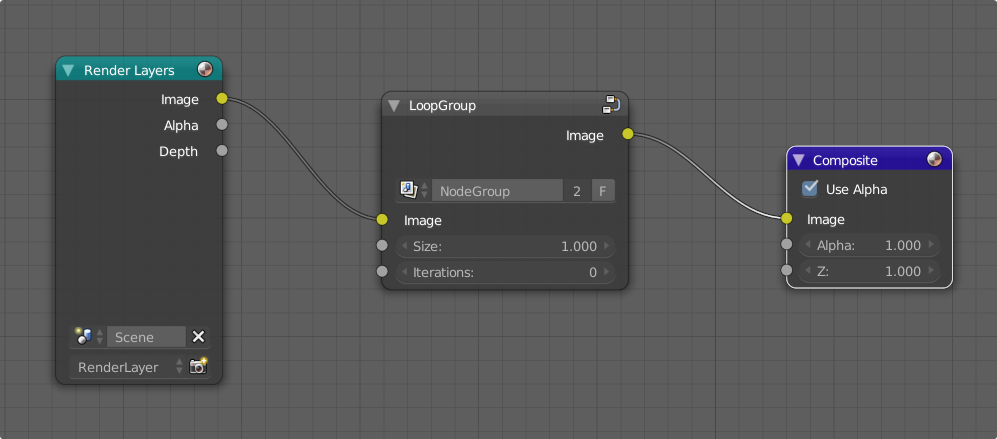Image resolution: width=997 pixels, height=439 pixels.
Task: Select the Composite node title
Action: (845, 160)
